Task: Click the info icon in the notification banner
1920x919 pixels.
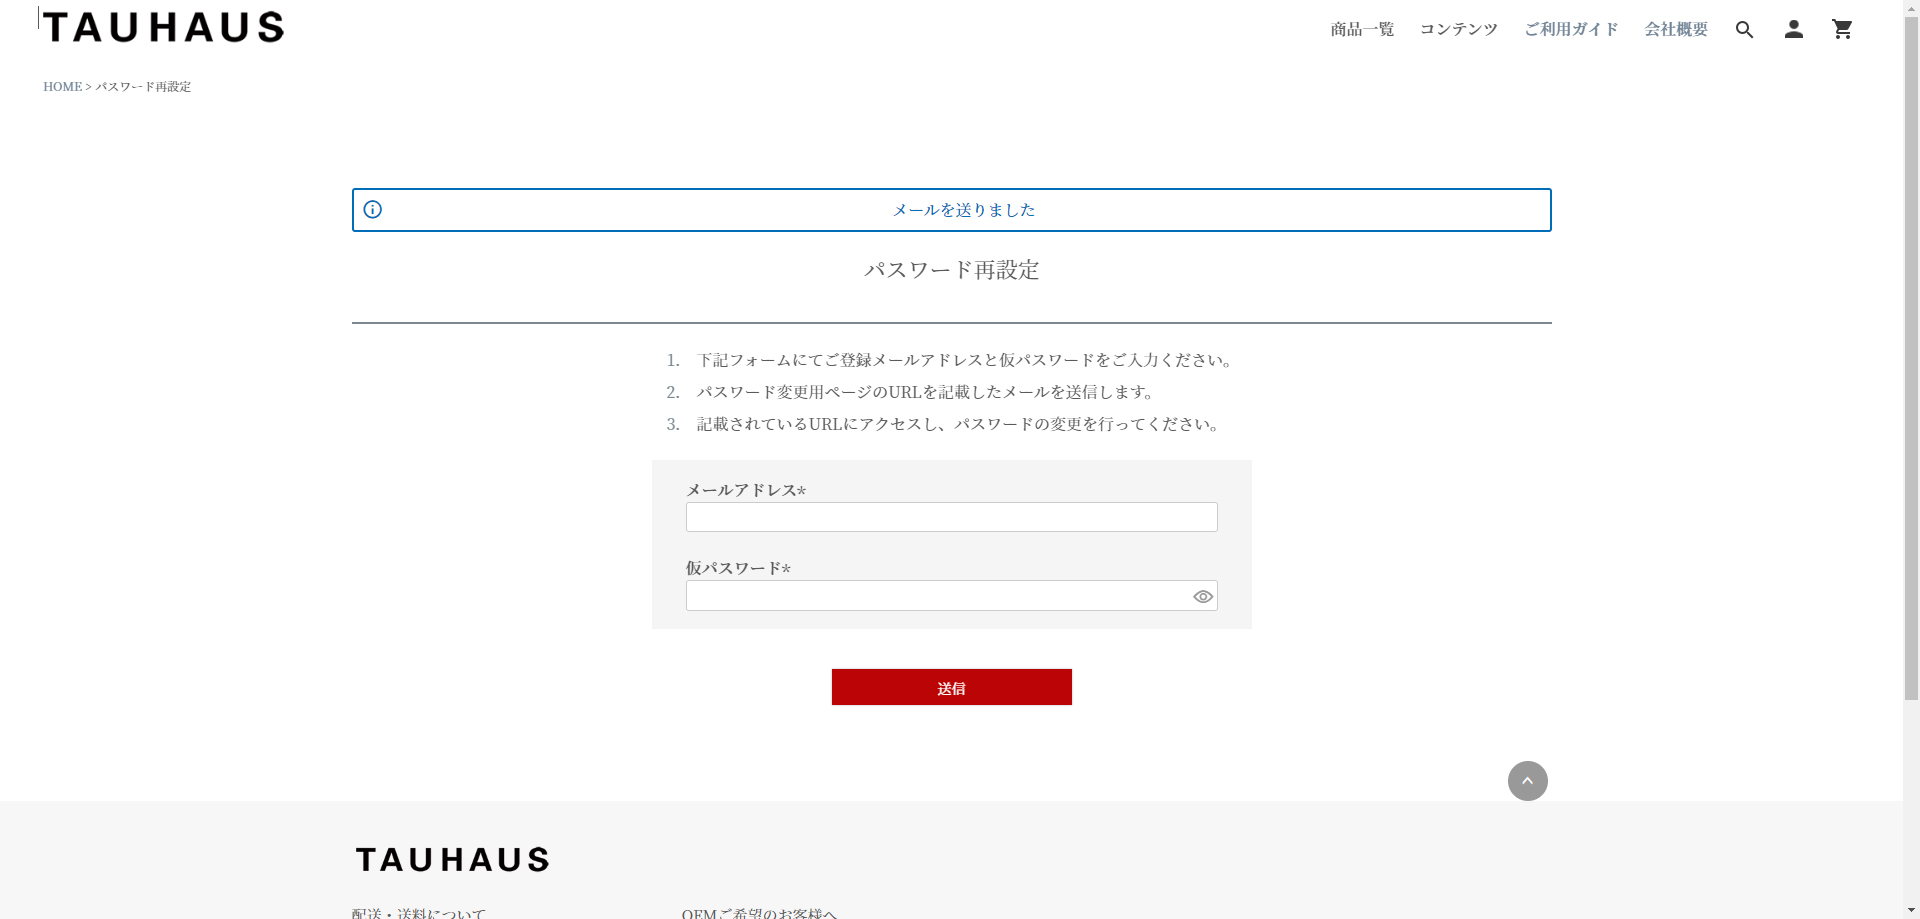Action: coord(372,210)
